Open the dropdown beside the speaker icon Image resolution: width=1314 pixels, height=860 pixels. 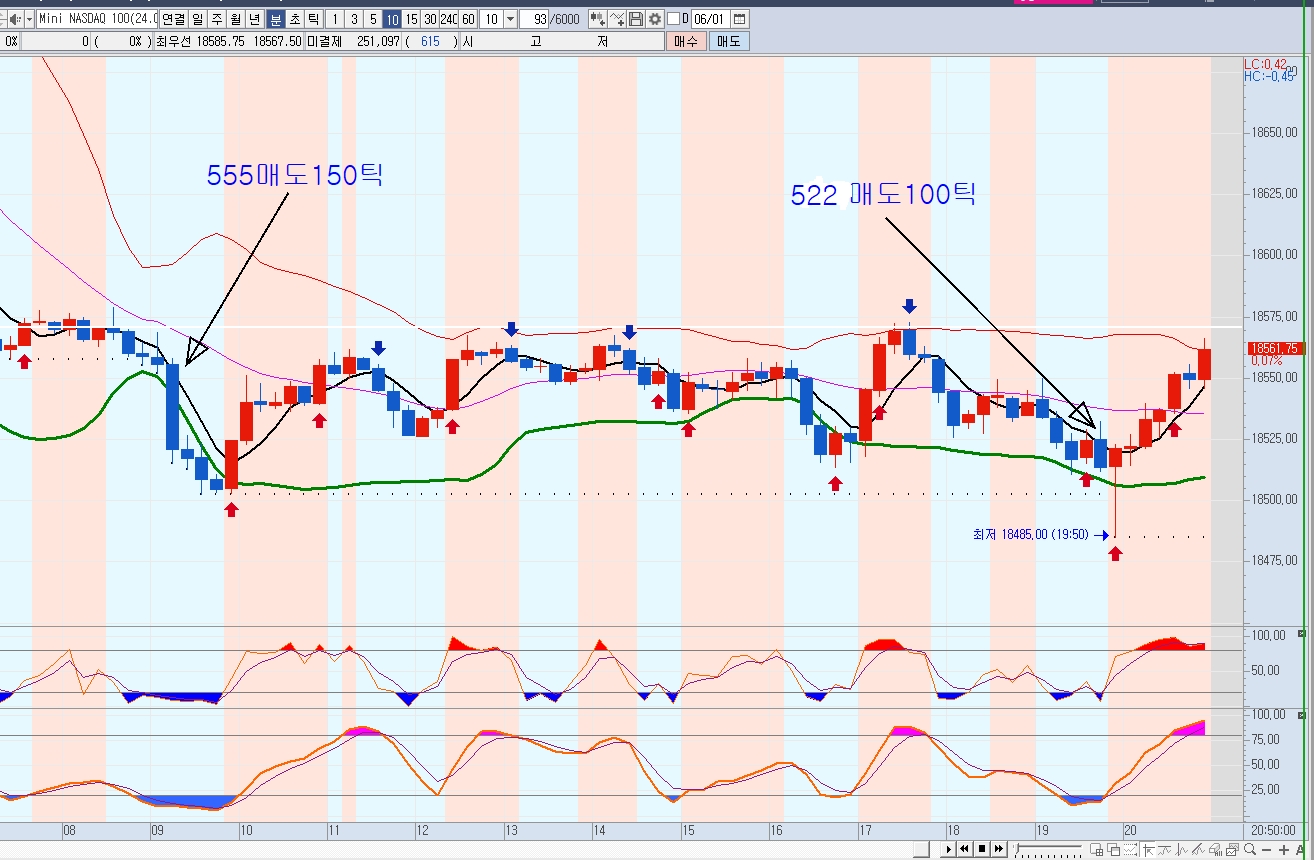[28, 19]
